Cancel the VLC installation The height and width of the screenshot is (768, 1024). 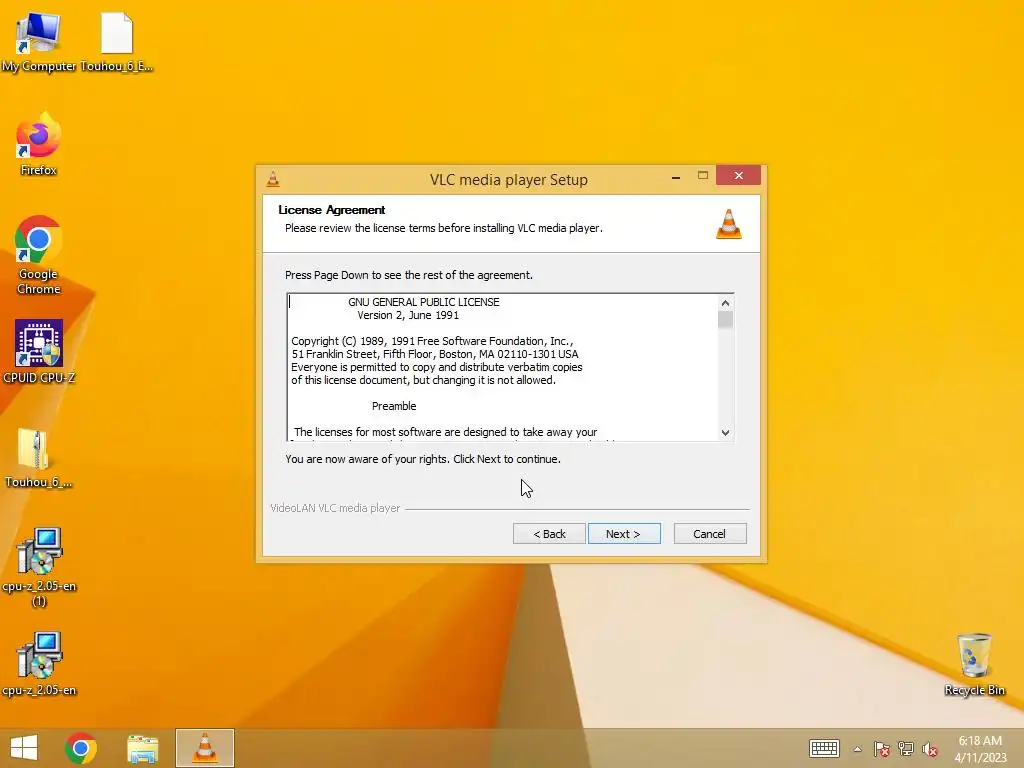pyautogui.click(x=710, y=534)
